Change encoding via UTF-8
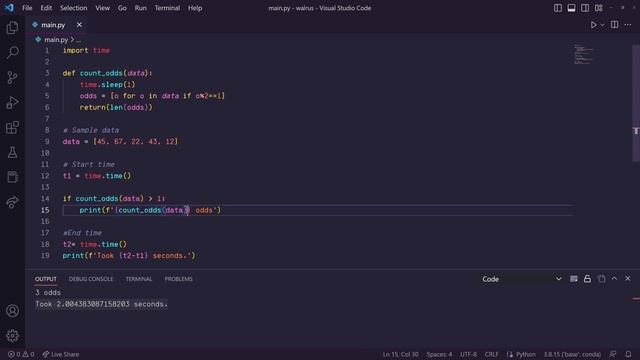The image size is (640, 360). pyautogui.click(x=468, y=354)
